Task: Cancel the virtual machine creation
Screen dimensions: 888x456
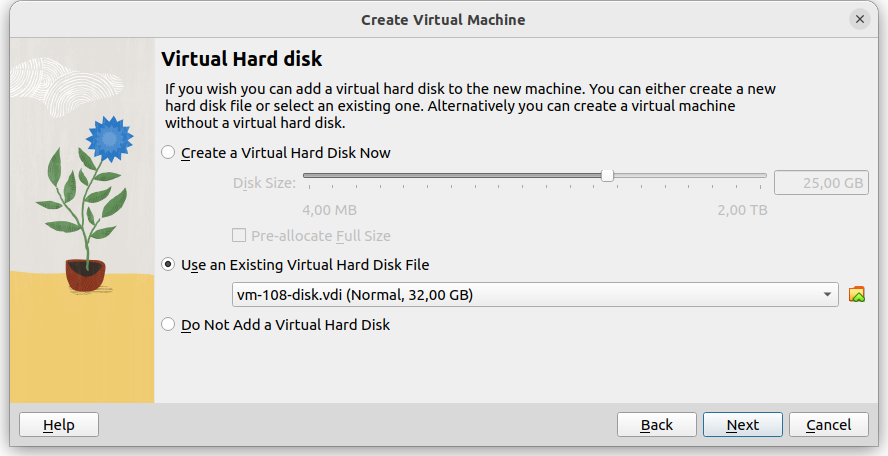Action: tap(828, 425)
